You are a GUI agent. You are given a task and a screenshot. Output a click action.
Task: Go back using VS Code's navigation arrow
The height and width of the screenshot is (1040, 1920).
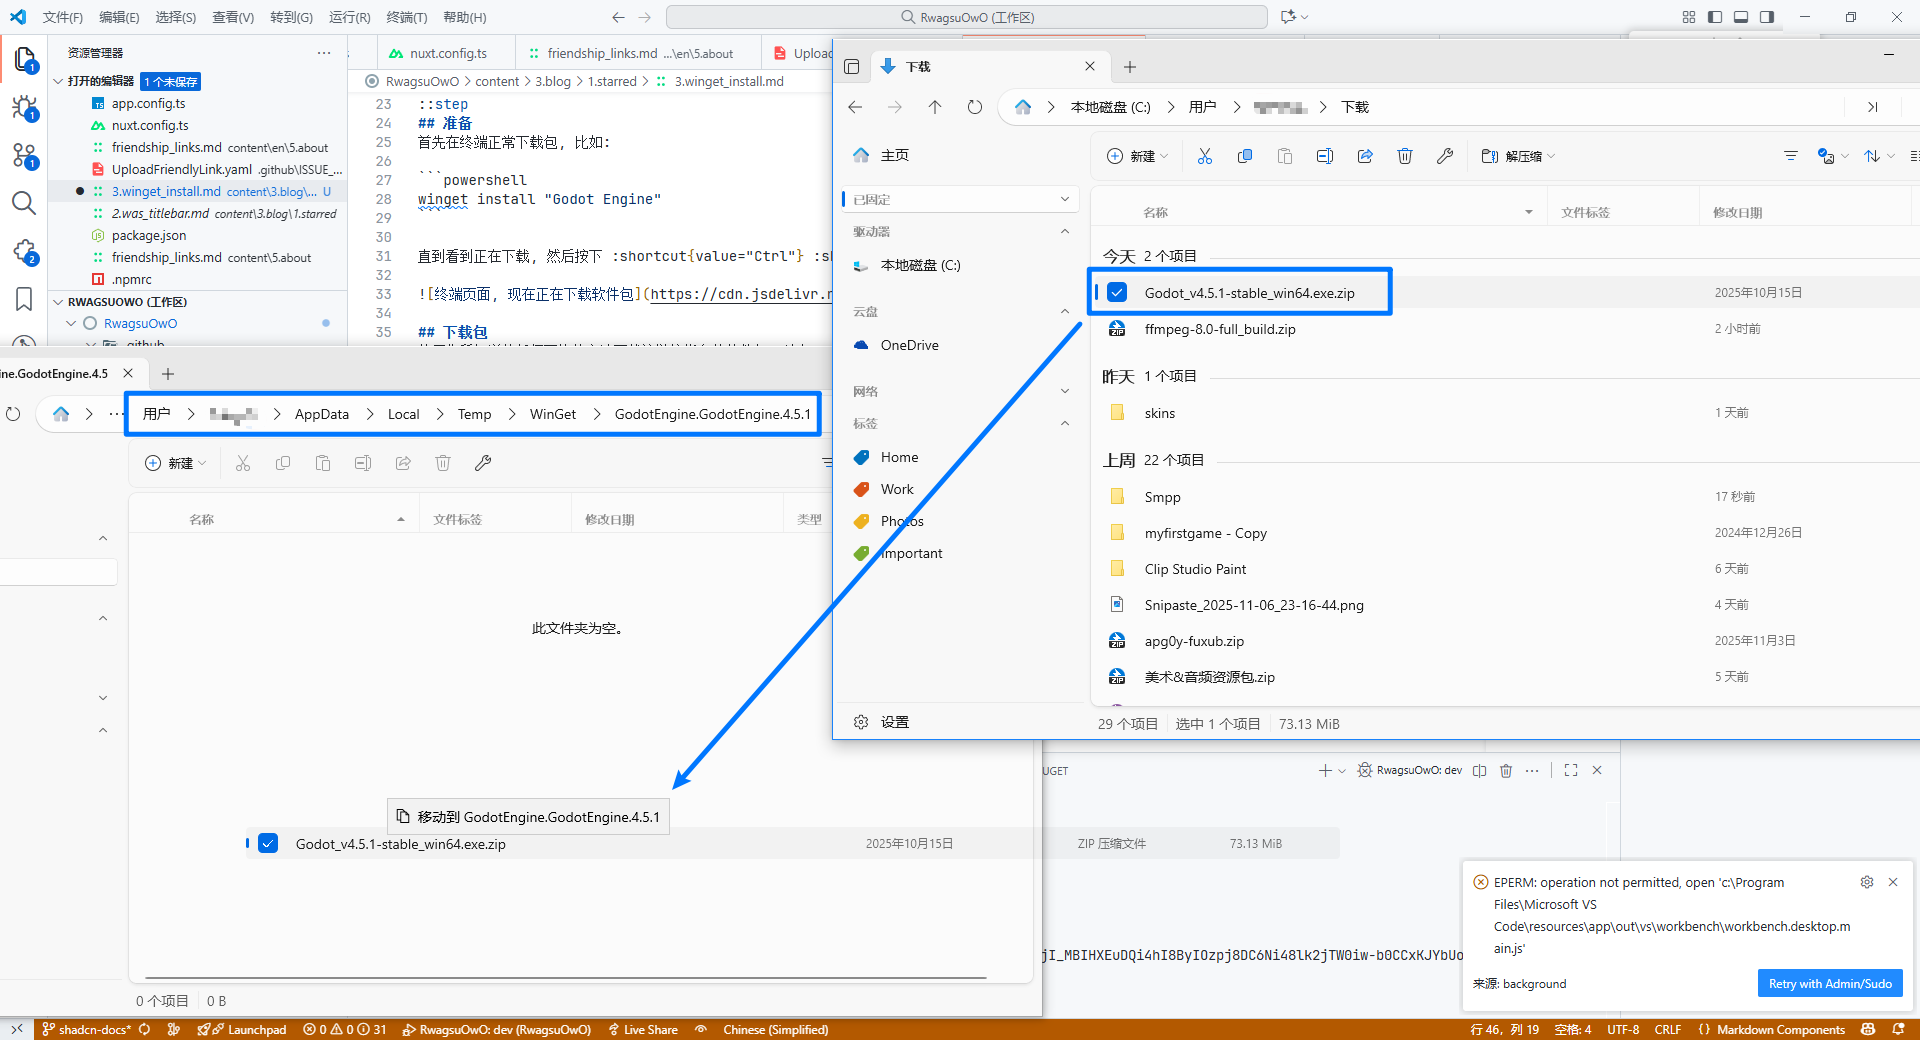point(618,17)
